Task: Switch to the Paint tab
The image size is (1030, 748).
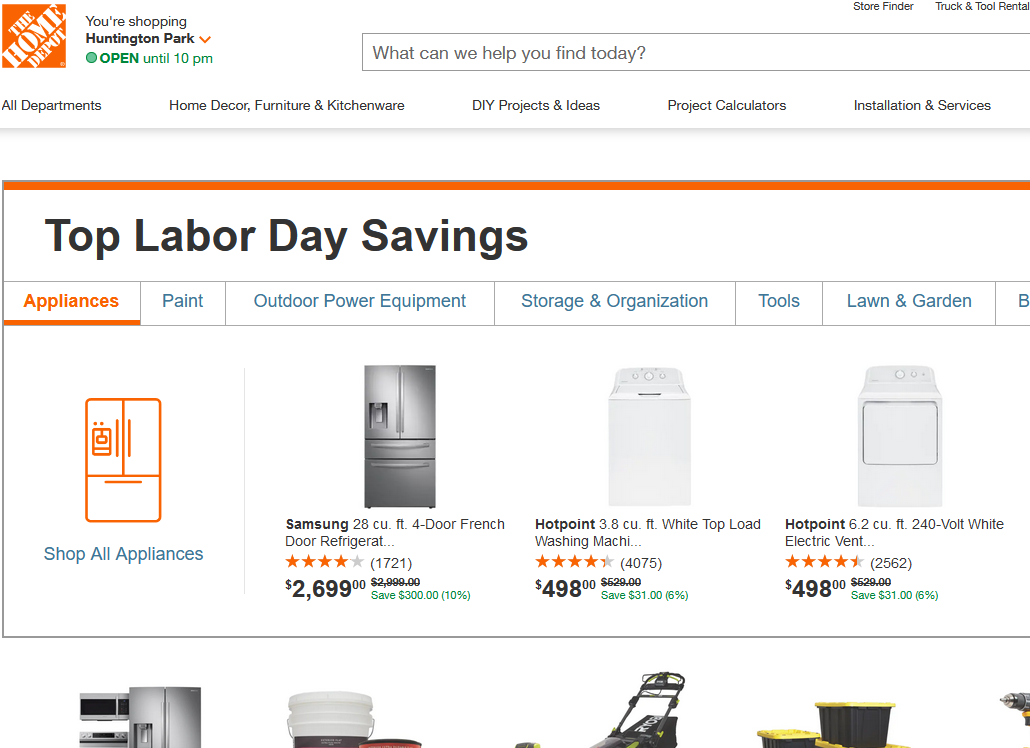Action: click(183, 301)
